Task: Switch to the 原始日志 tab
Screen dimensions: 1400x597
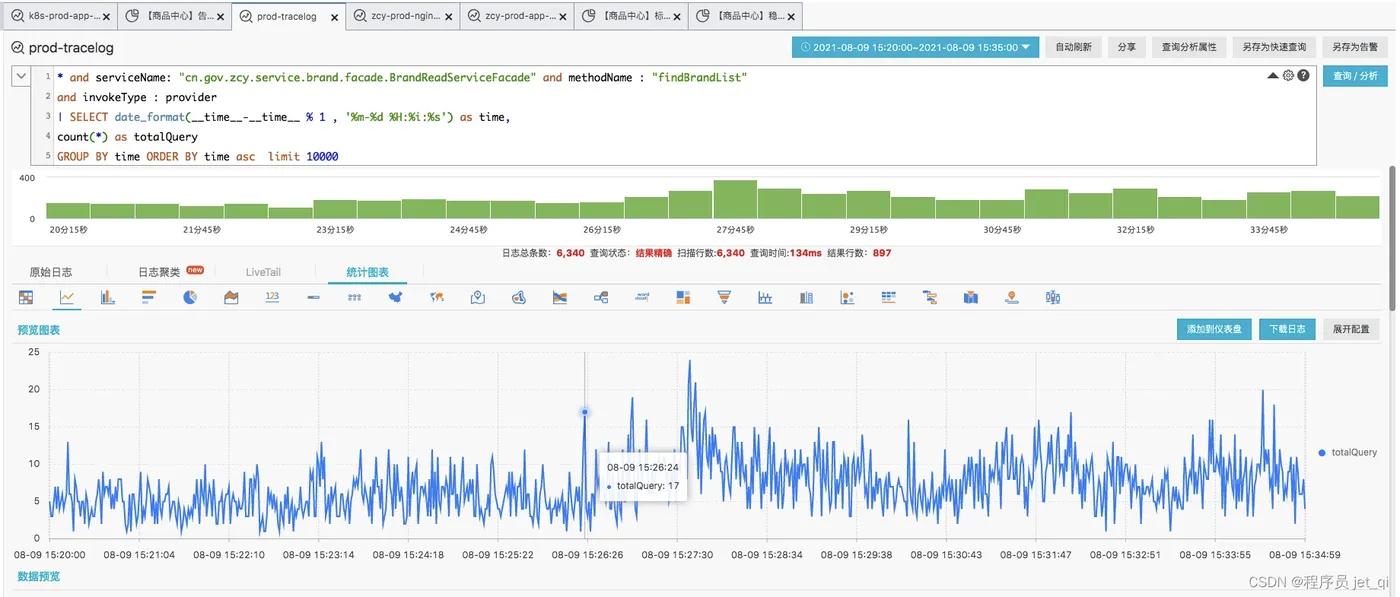Action: point(51,272)
